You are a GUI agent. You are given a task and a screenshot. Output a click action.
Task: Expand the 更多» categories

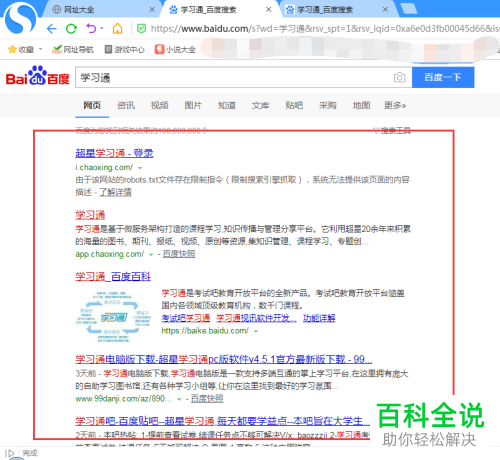tap(395, 106)
